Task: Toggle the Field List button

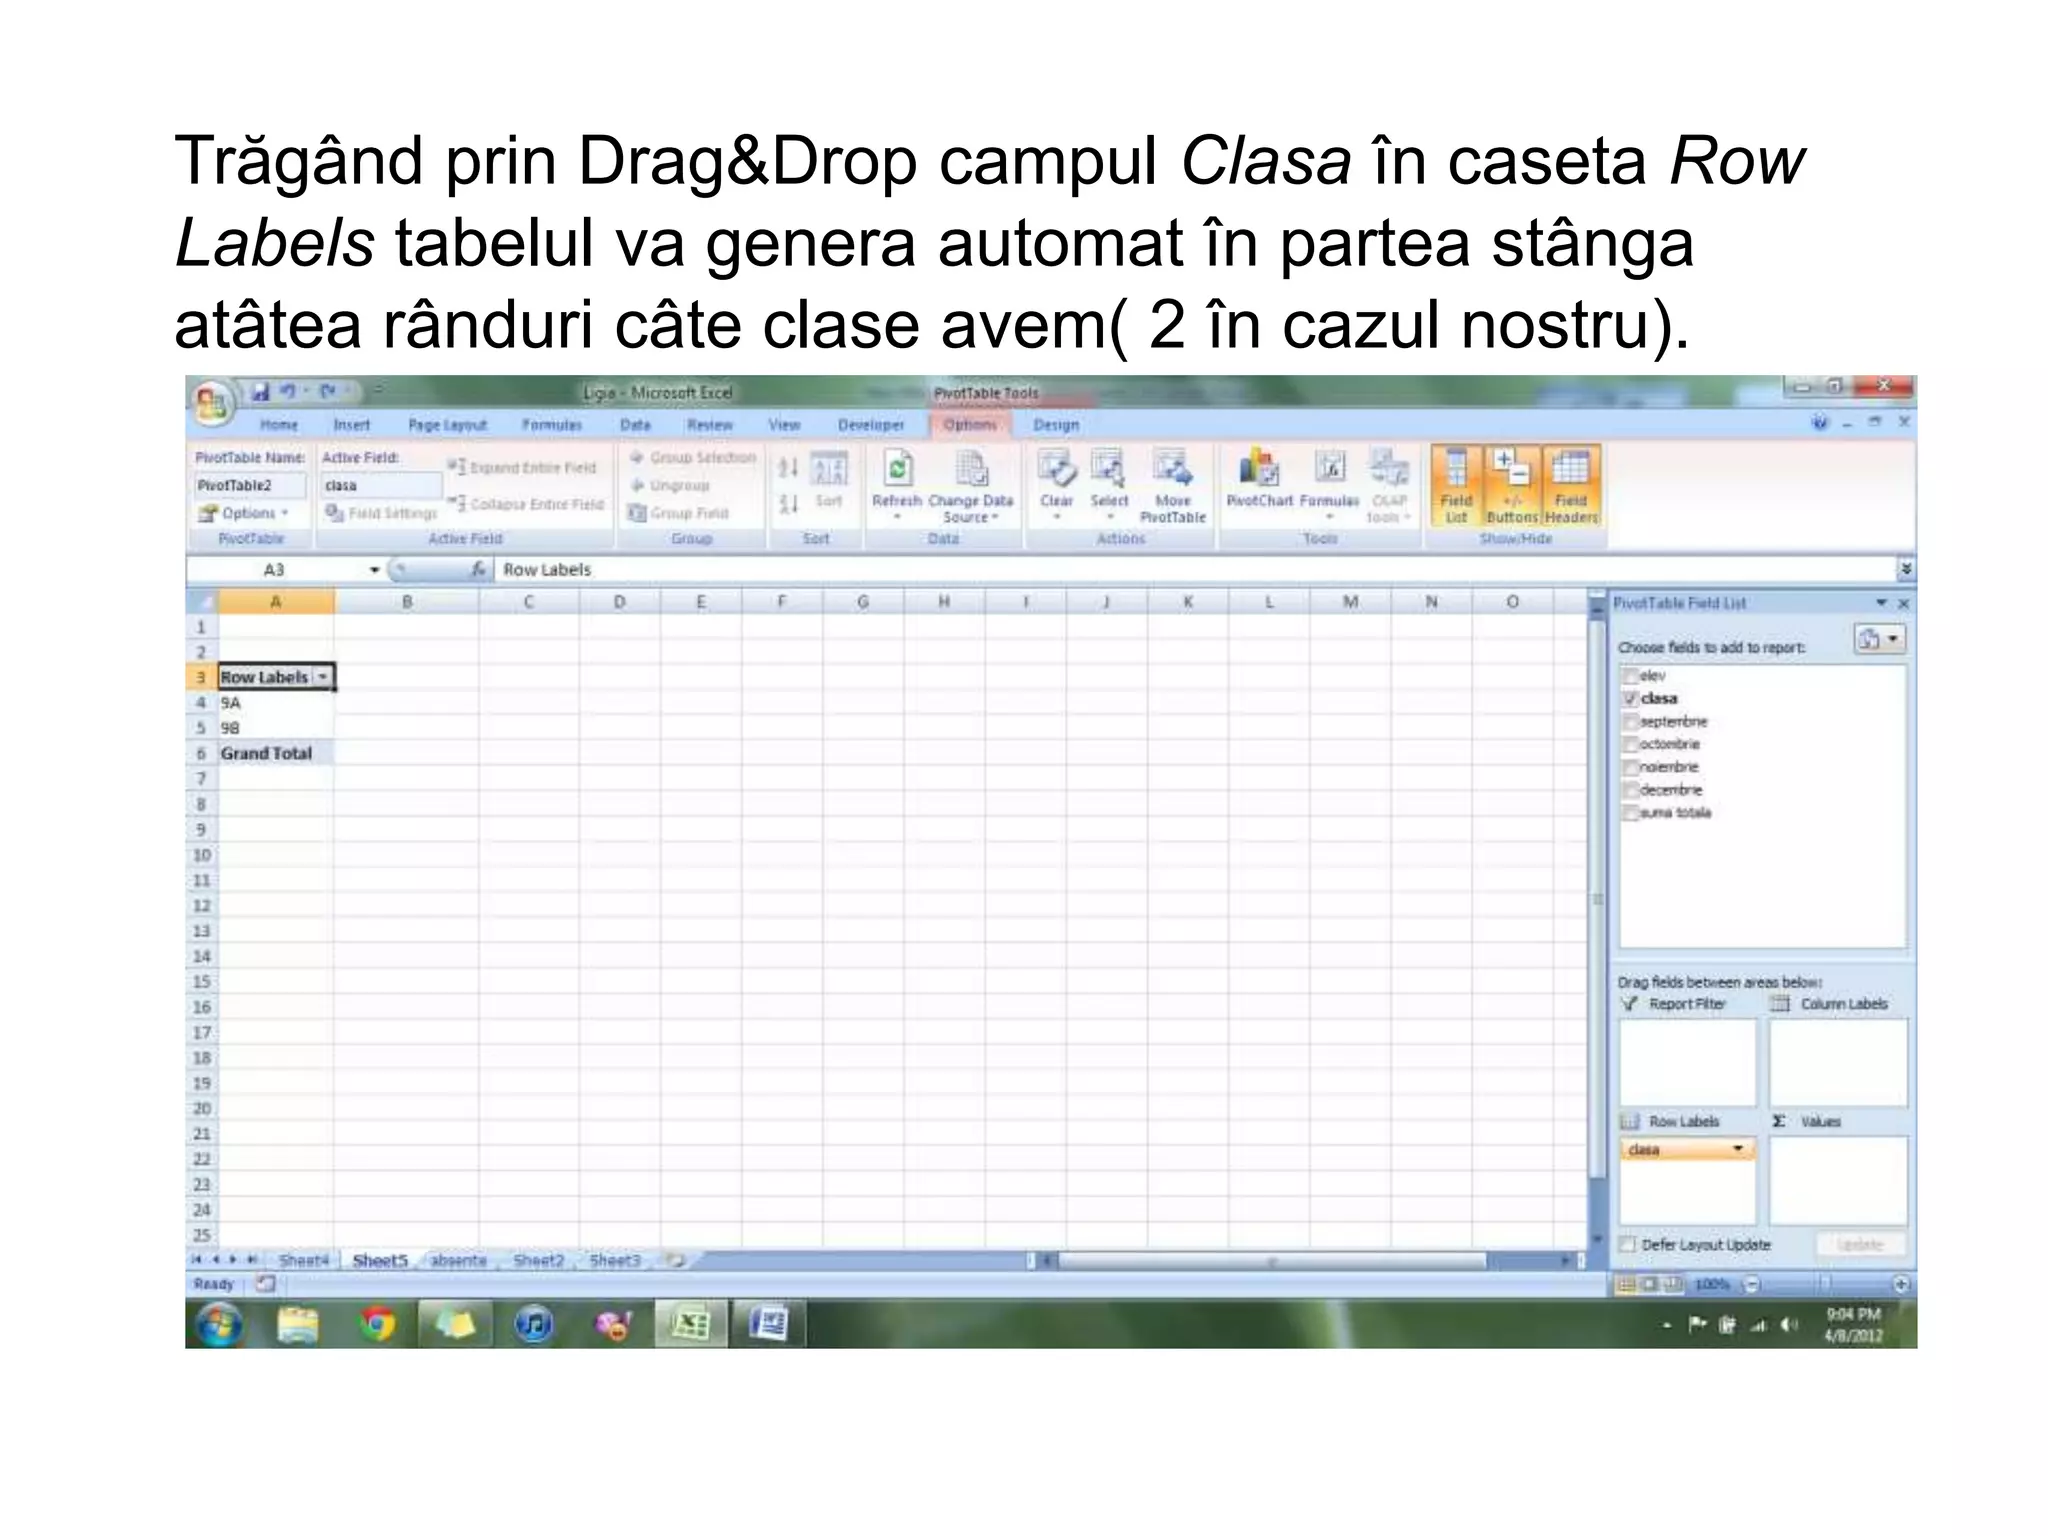Action: [x=1456, y=486]
